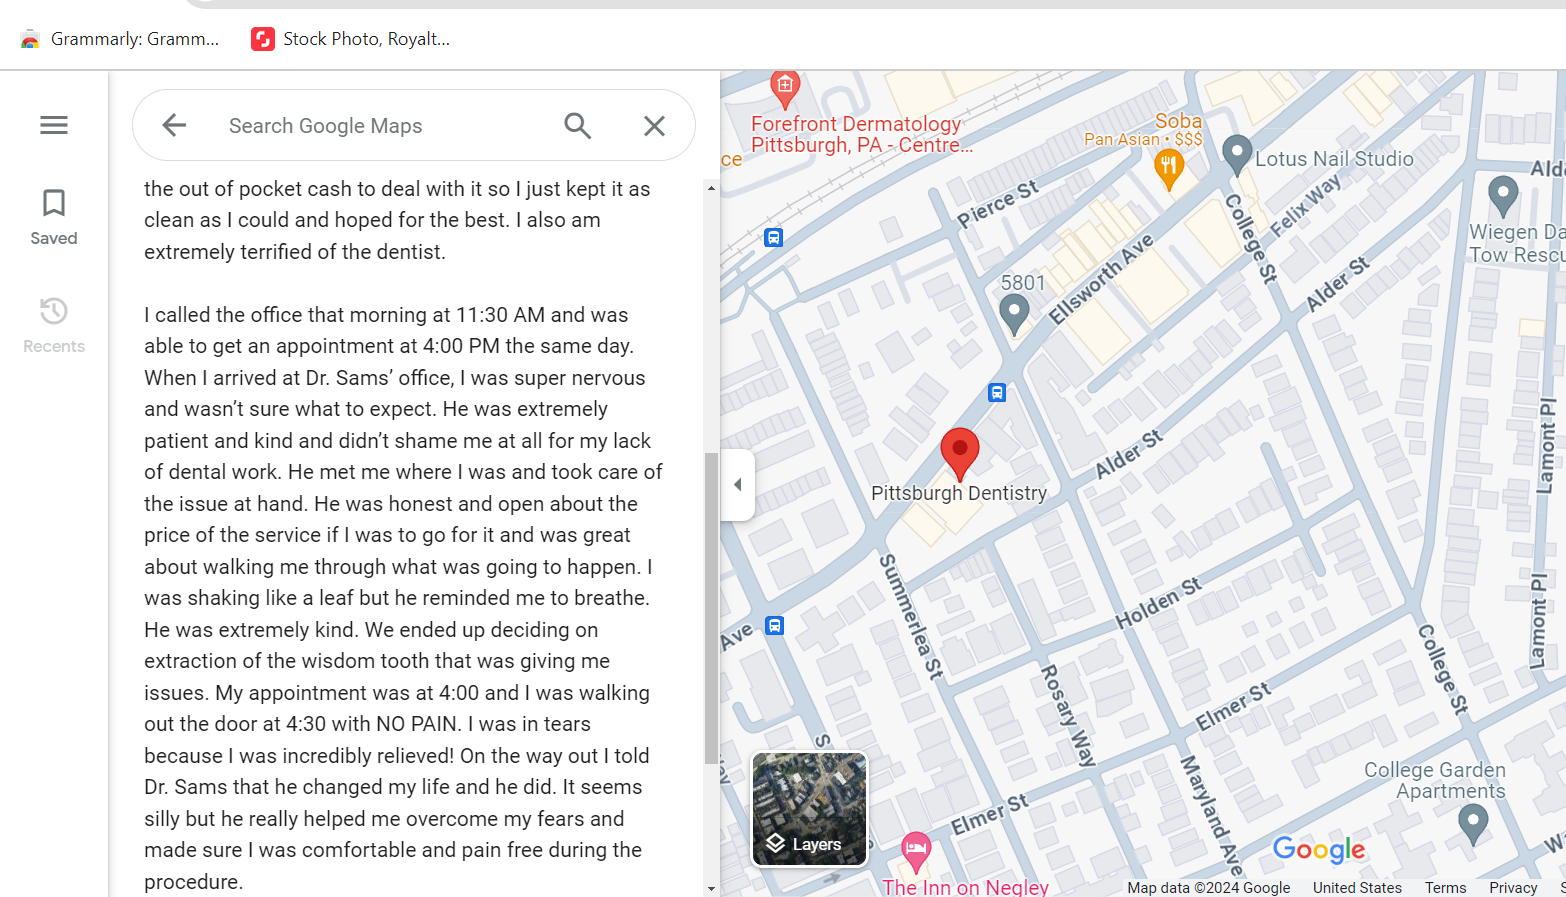The height and width of the screenshot is (897, 1566).
Task: Open the Recents history icon
Action: pos(54,311)
